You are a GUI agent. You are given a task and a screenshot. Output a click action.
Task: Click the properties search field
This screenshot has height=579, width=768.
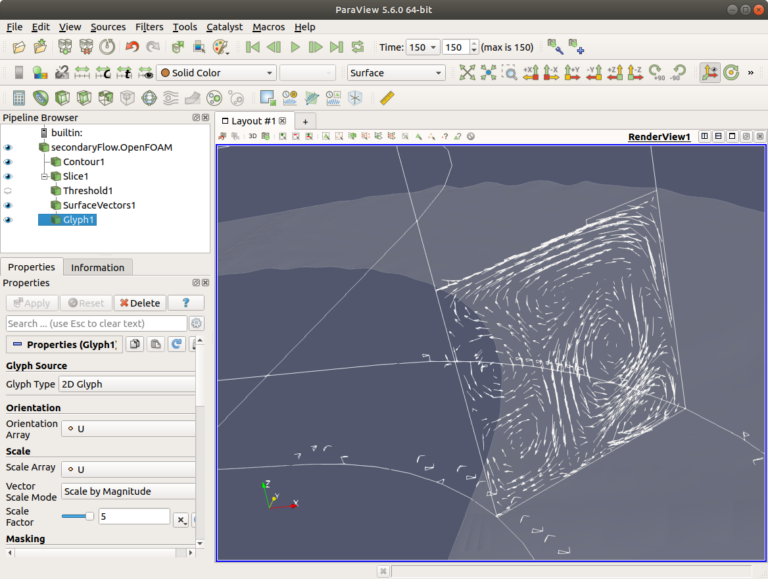[96, 324]
